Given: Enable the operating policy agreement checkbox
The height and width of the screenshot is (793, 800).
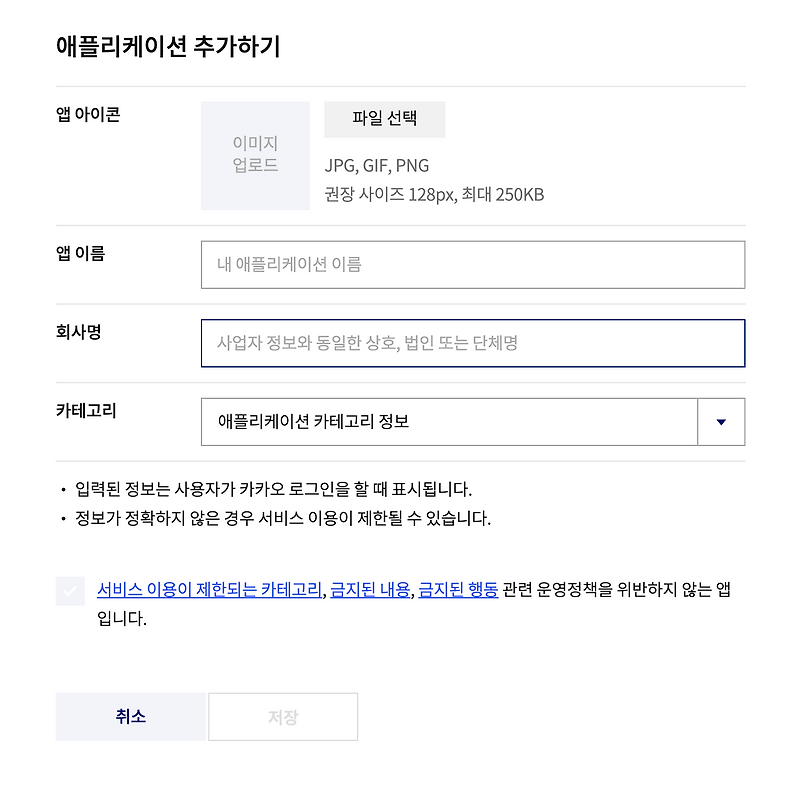Looking at the screenshot, I should point(69,591).
